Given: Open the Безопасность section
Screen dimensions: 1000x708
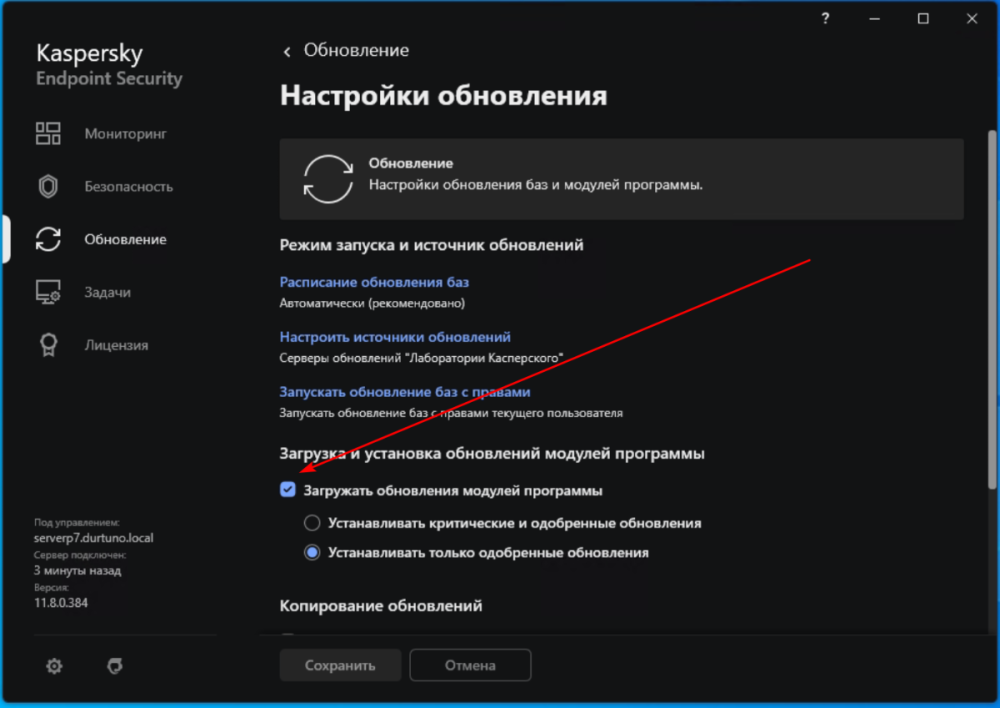Looking at the screenshot, I should 129,187.
